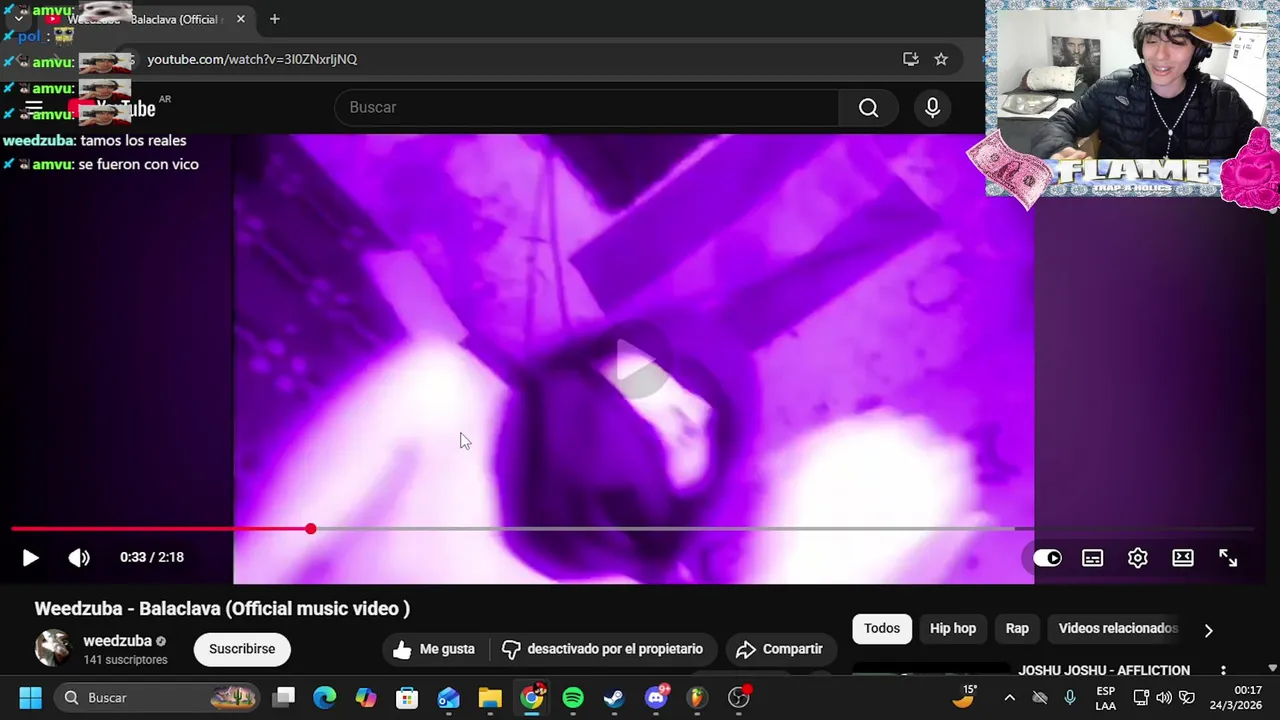Show hidden system tray icons

coord(1010,697)
